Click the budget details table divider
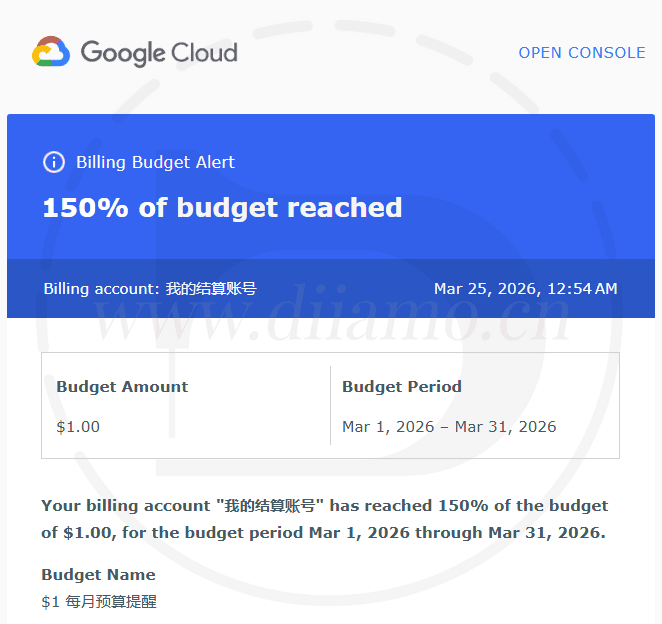 (x=330, y=405)
